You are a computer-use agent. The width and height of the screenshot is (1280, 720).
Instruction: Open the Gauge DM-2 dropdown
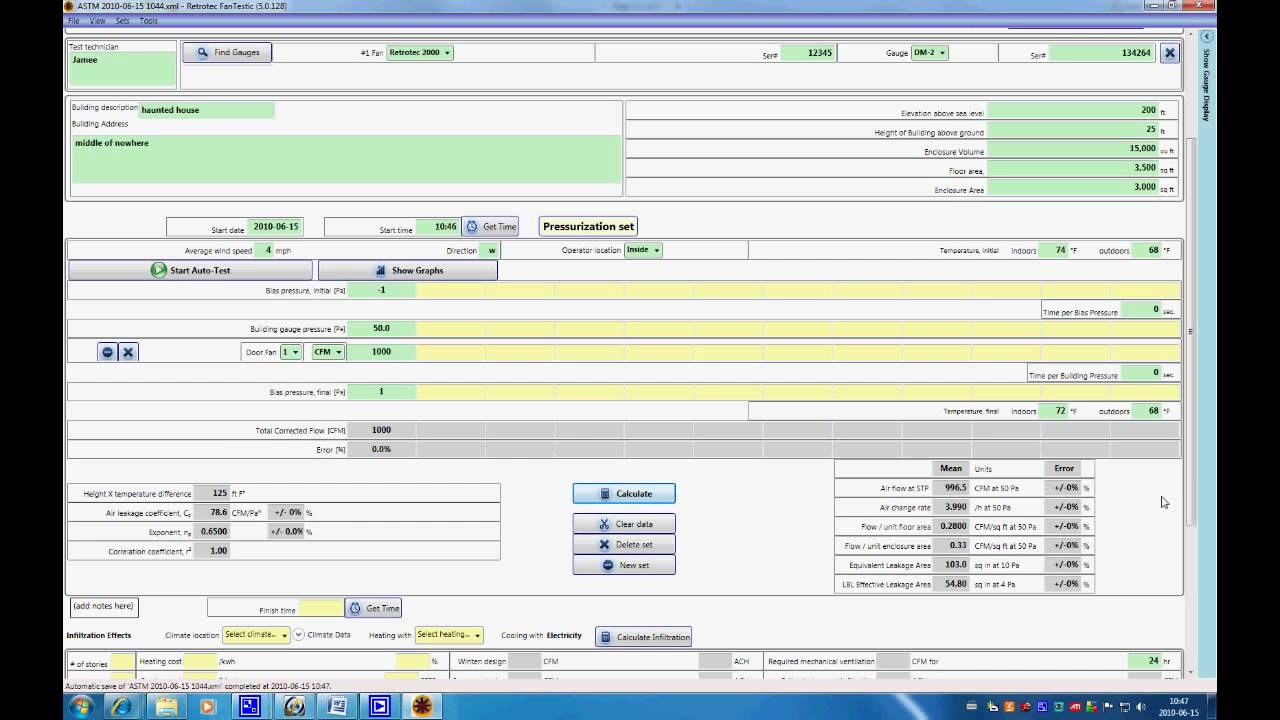point(929,53)
